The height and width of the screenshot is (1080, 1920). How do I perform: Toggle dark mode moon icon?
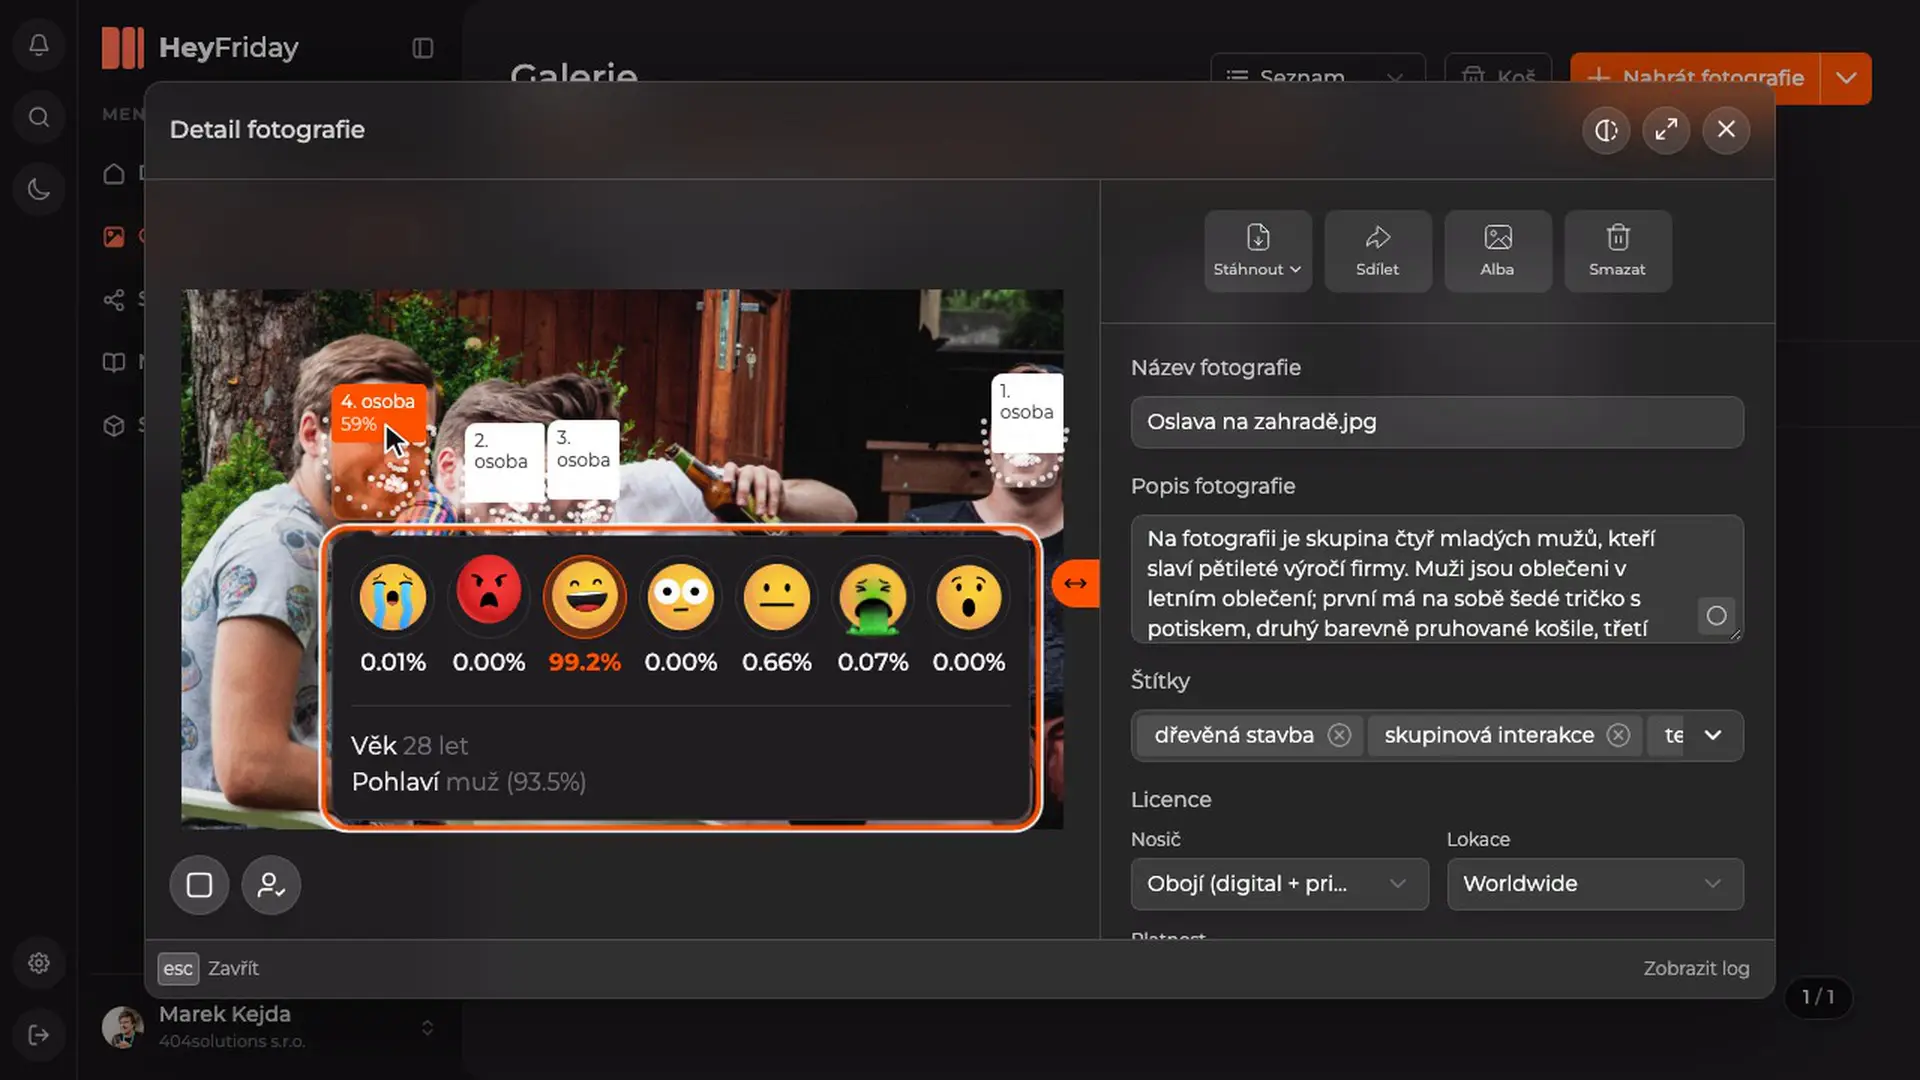pos(39,189)
